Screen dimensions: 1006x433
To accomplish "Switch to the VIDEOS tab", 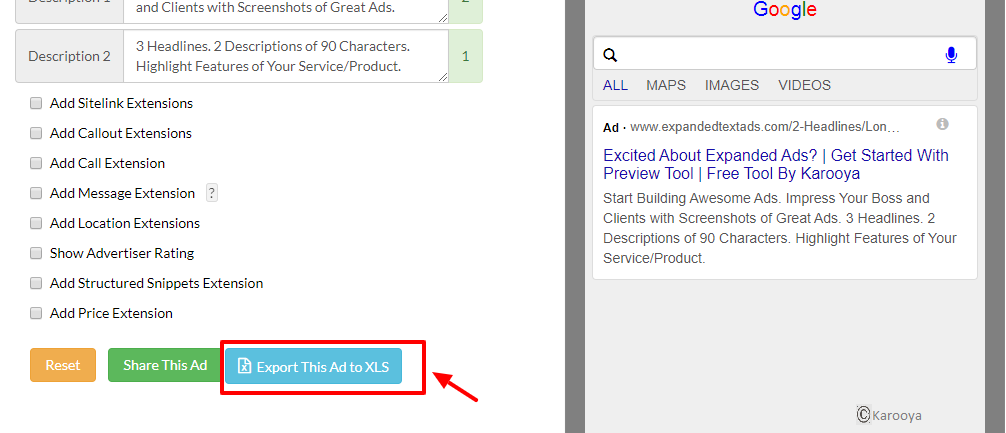I will click(804, 85).
